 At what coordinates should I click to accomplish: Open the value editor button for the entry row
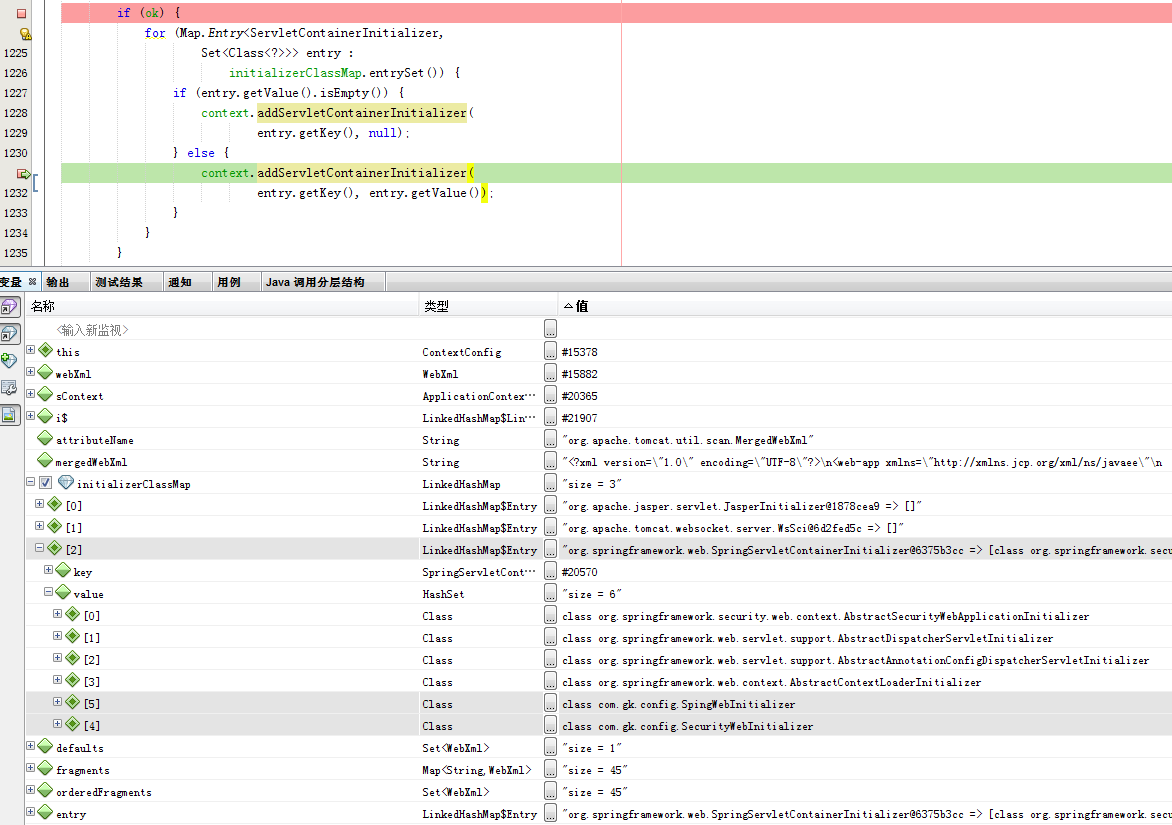(550, 812)
